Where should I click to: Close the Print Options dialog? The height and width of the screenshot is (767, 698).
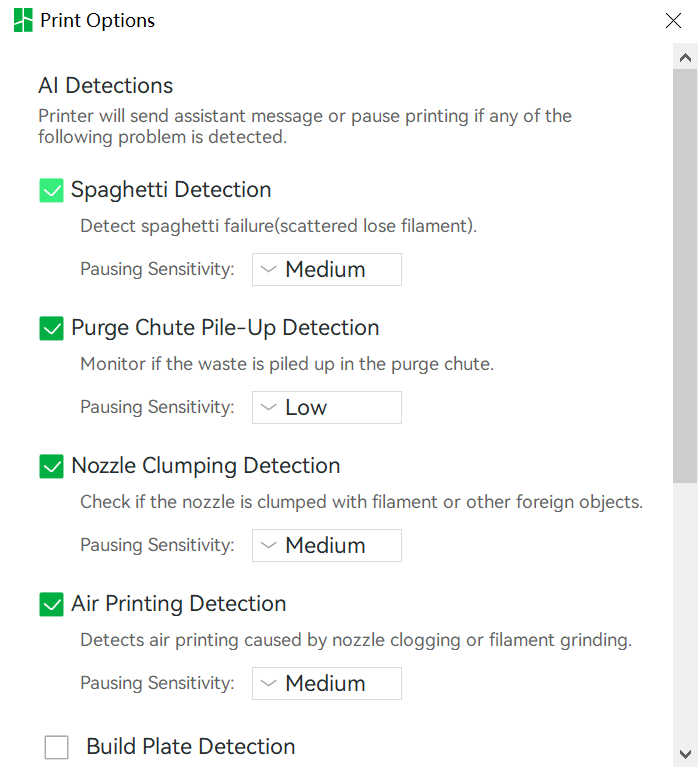(673, 21)
